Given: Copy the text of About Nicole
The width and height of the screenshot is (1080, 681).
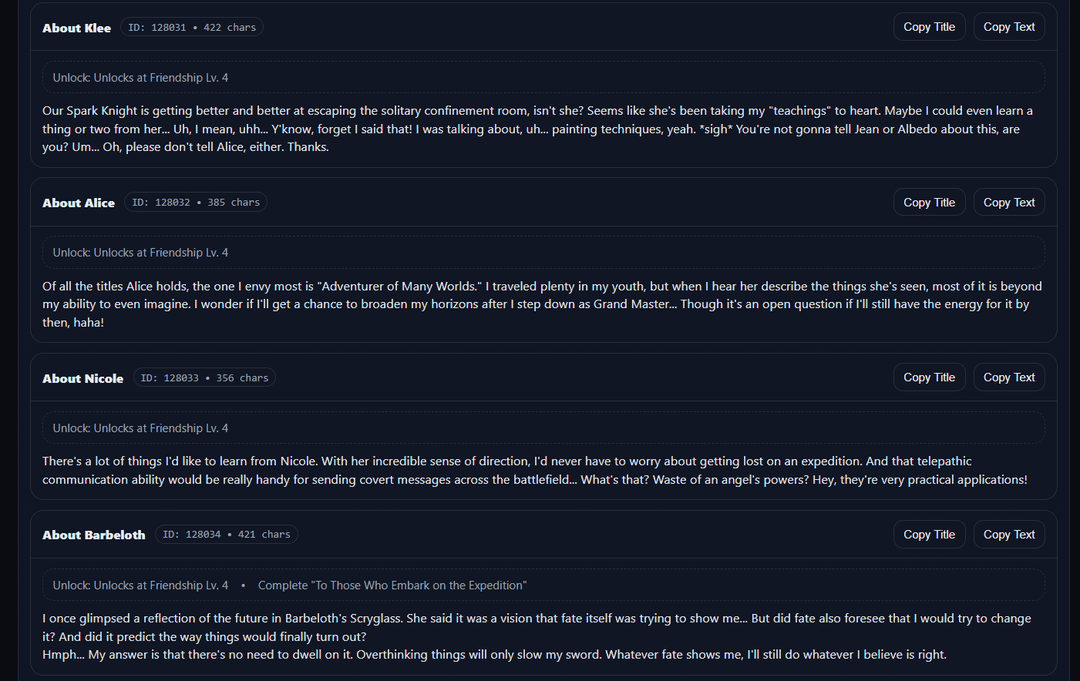Looking at the screenshot, I should (1009, 377).
